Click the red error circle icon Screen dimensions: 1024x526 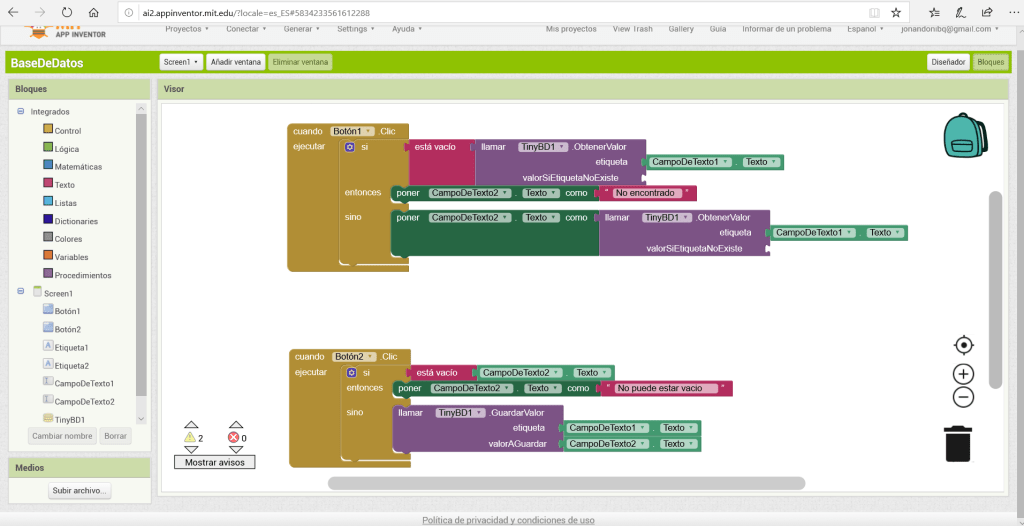coord(234,437)
